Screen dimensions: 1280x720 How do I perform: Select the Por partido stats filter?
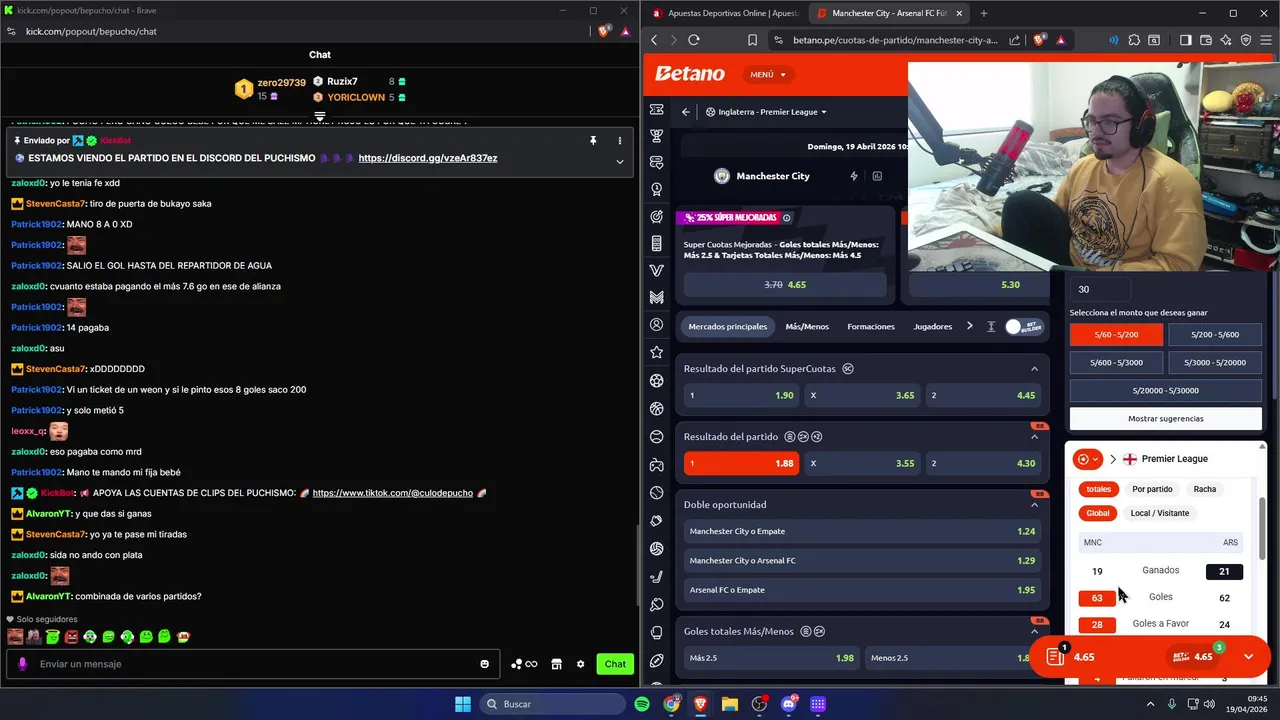pos(1152,489)
